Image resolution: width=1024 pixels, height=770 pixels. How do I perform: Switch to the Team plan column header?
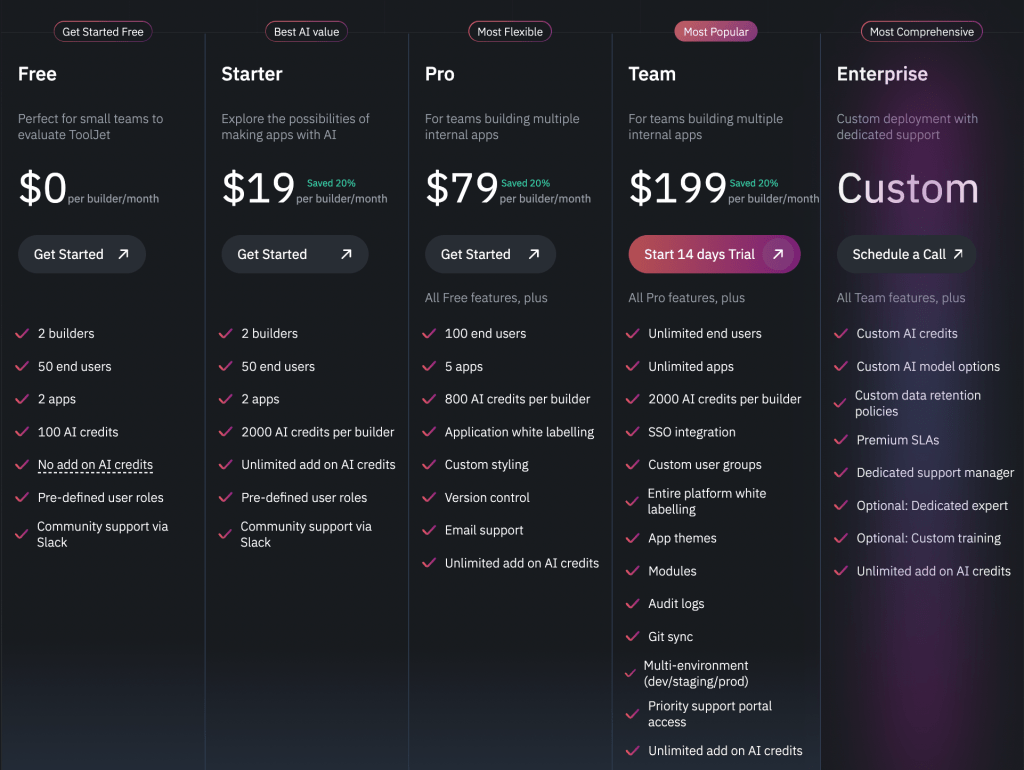click(652, 74)
